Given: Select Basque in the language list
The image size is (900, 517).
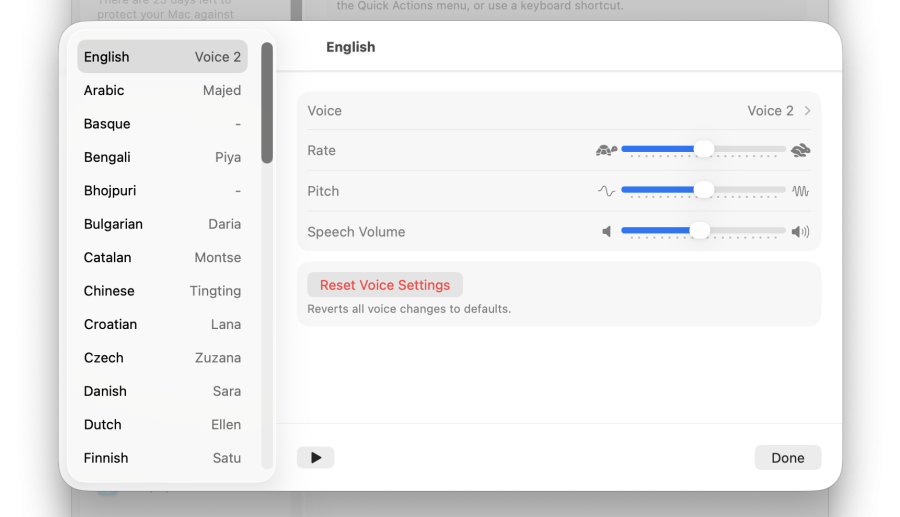Looking at the screenshot, I should pyautogui.click(x=162, y=123).
